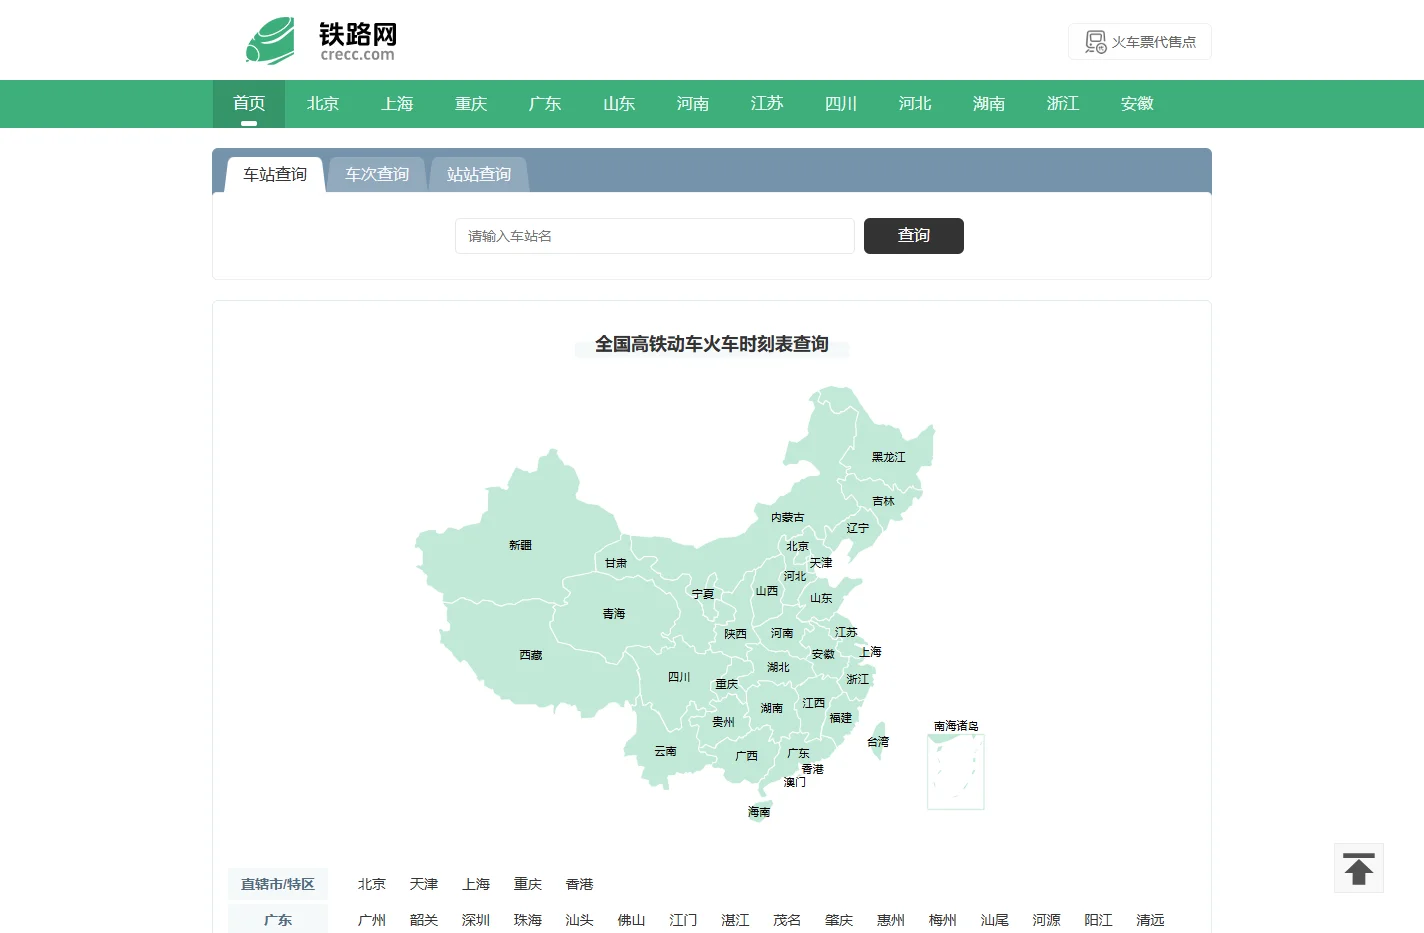Open 河北 in the green navigation bar
The width and height of the screenshot is (1424, 933).
click(x=915, y=104)
